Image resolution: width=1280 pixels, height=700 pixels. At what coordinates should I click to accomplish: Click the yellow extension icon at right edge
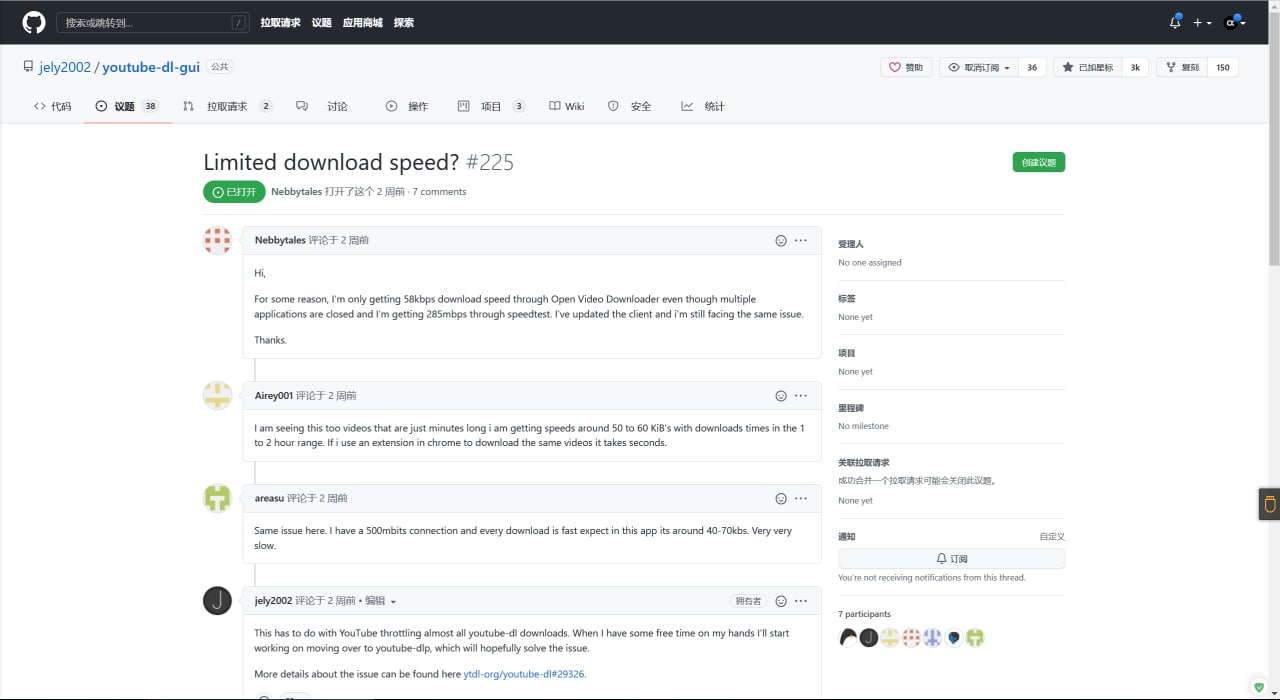click(x=1270, y=504)
